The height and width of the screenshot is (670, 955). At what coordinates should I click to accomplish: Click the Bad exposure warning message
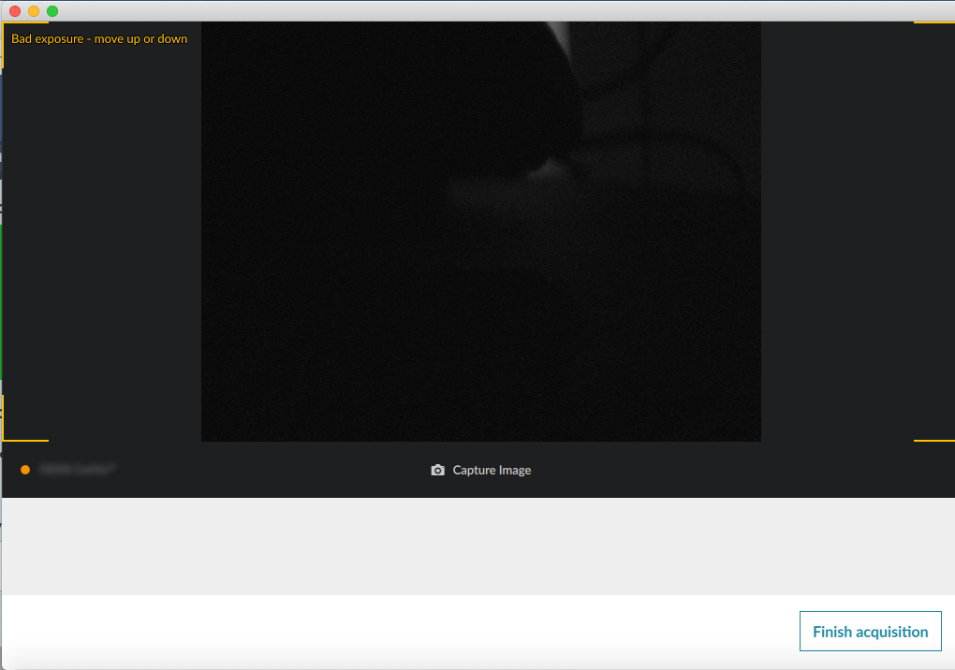[x=99, y=39]
